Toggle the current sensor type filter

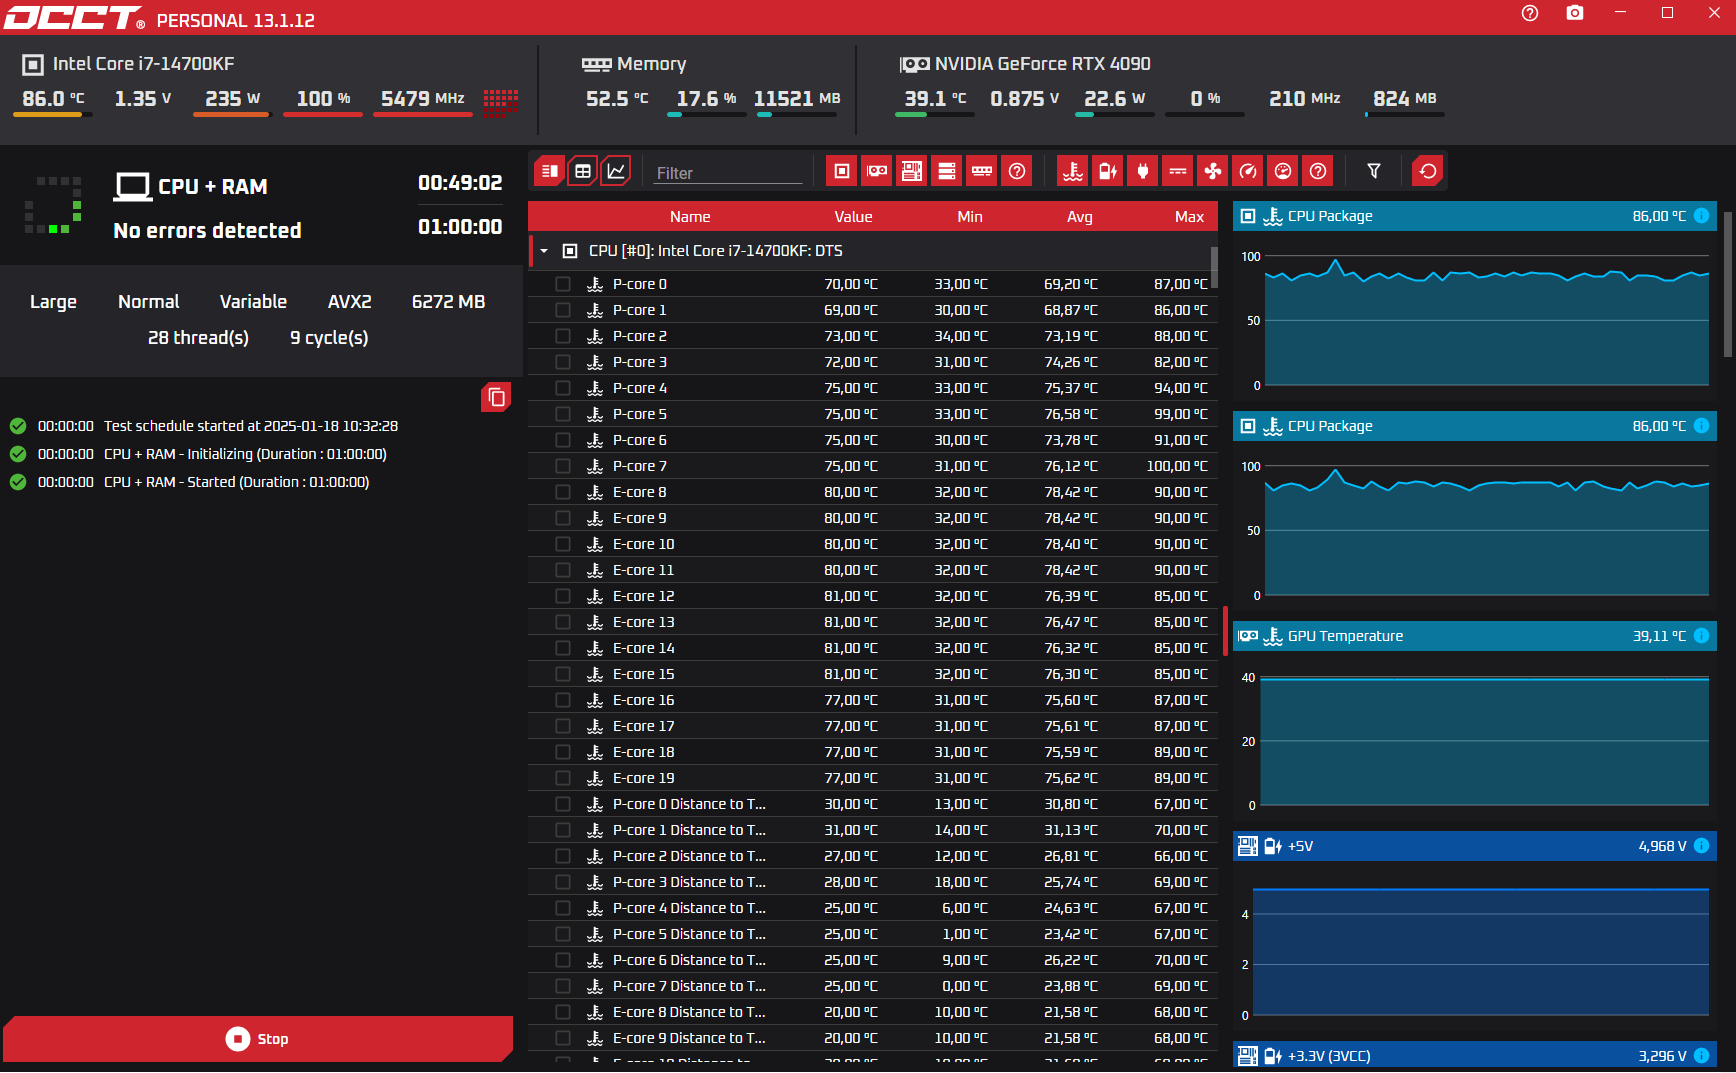(1178, 171)
